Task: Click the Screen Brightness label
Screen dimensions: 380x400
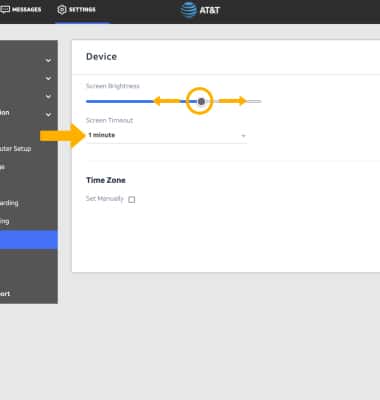Action: click(x=113, y=86)
